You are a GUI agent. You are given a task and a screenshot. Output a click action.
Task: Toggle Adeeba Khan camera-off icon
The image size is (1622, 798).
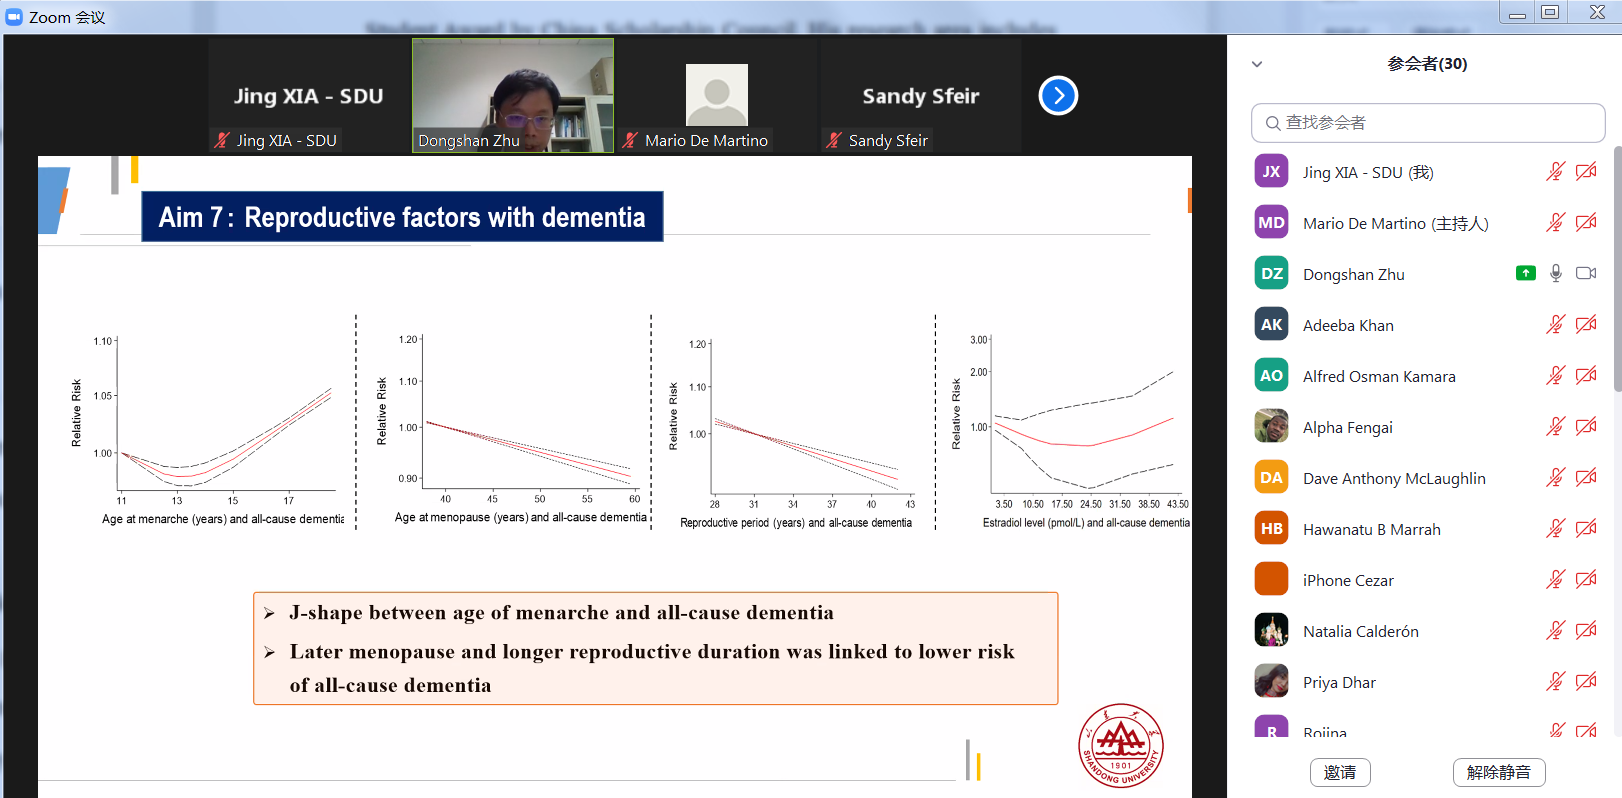1586,325
